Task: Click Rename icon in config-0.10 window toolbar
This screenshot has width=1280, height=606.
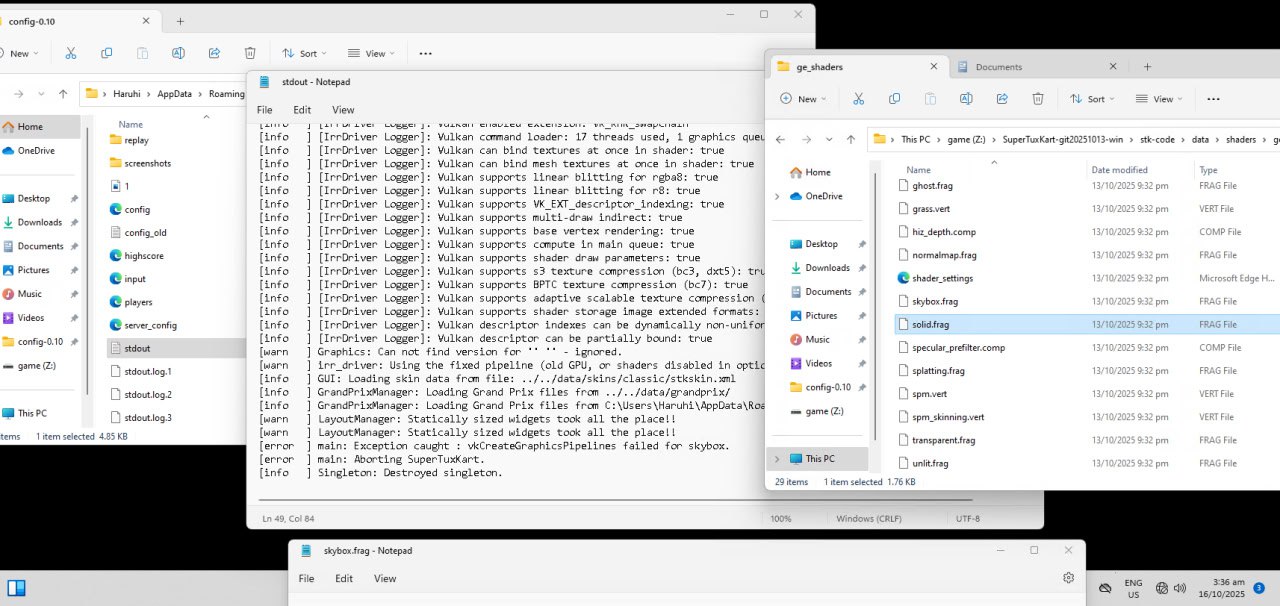Action: [178, 53]
